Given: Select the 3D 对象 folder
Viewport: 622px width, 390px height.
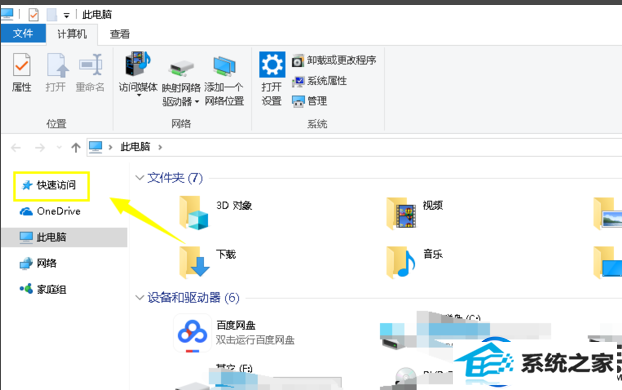Looking at the screenshot, I should (x=216, y=212).
